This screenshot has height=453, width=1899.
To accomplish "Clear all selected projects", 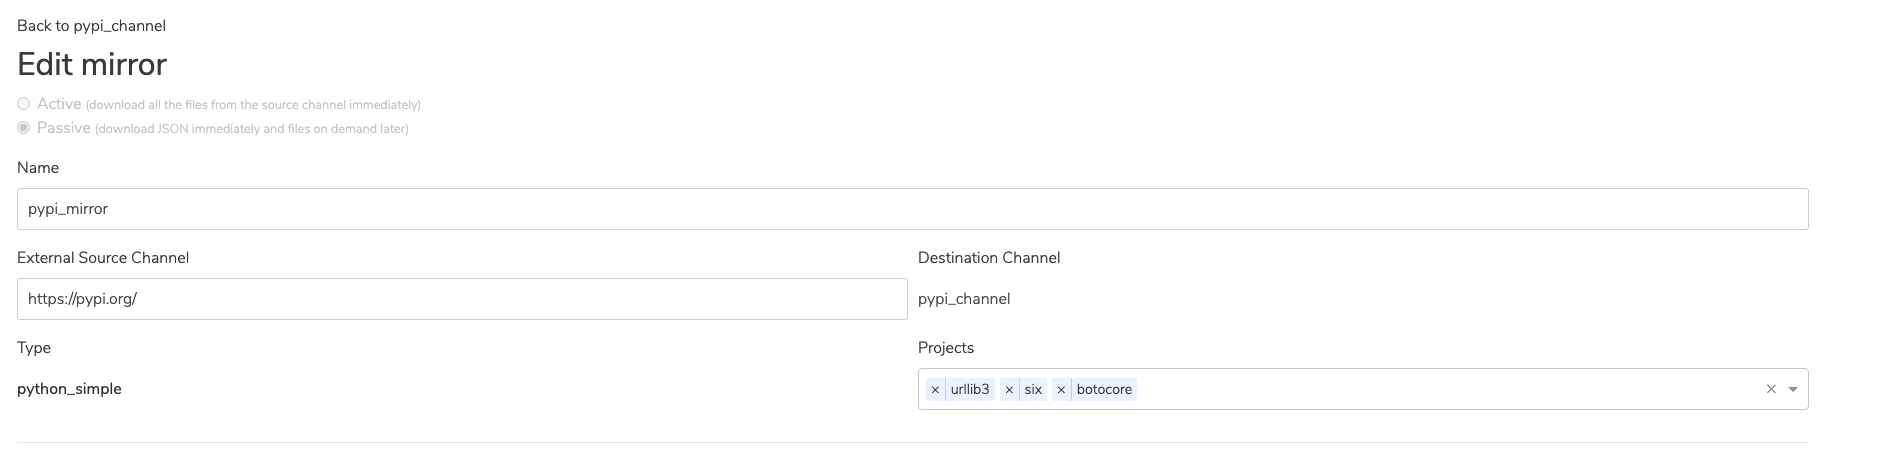I will click(1771, 389).
